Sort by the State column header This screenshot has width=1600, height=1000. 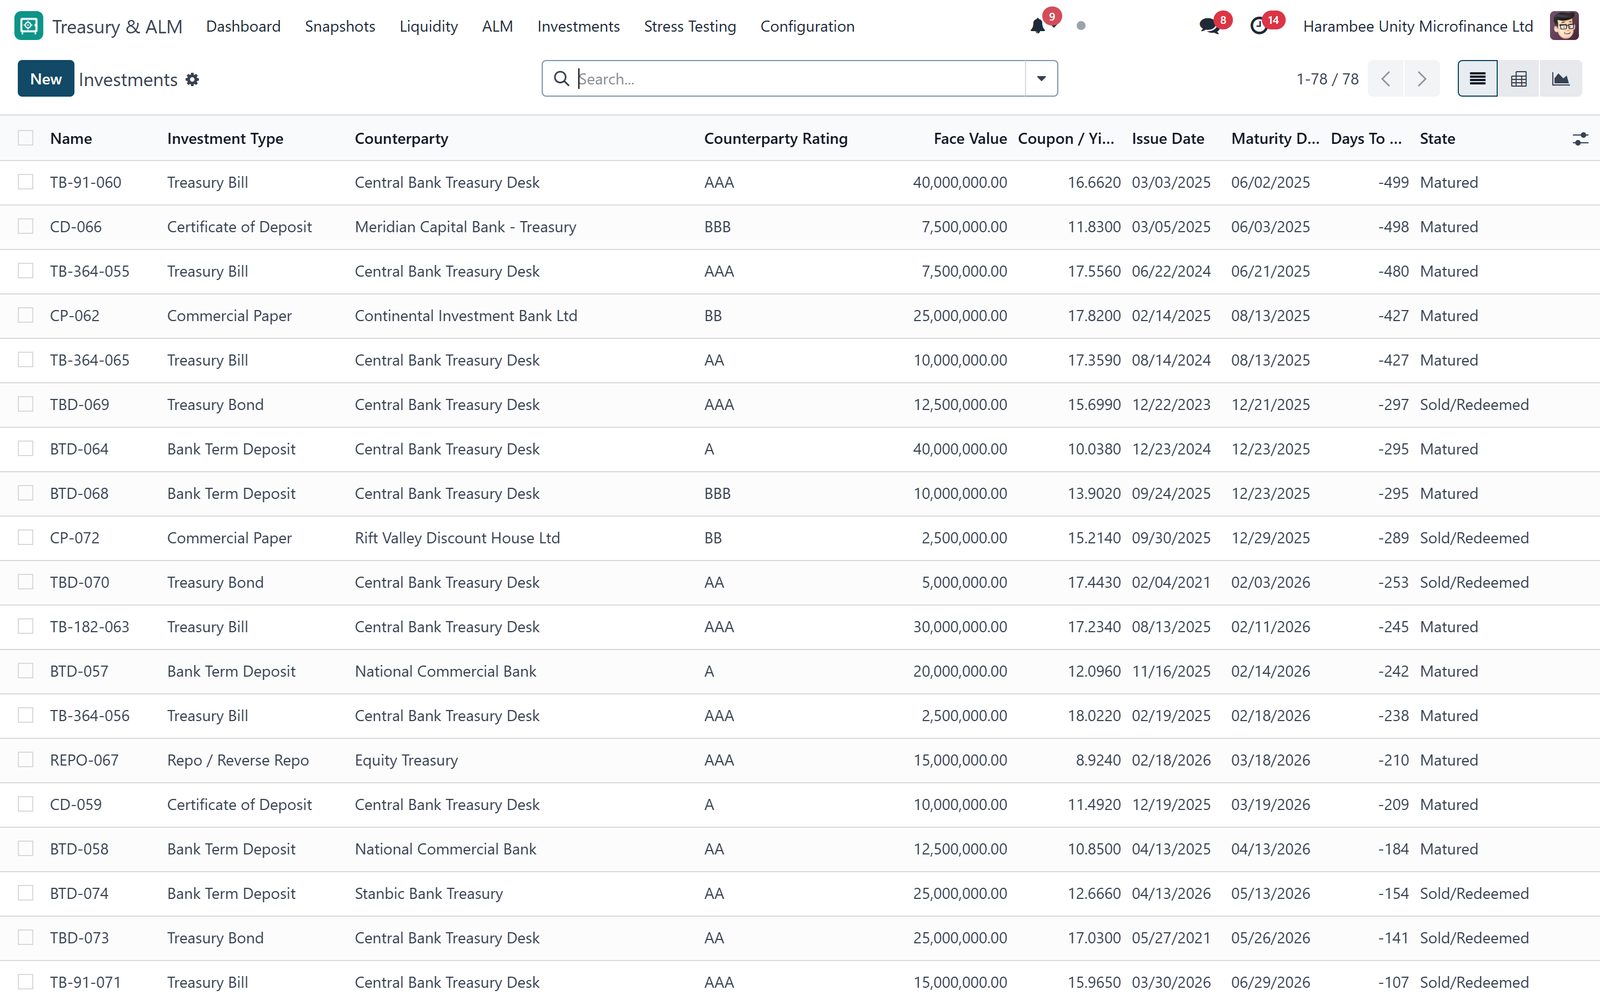coord(1437,139)
